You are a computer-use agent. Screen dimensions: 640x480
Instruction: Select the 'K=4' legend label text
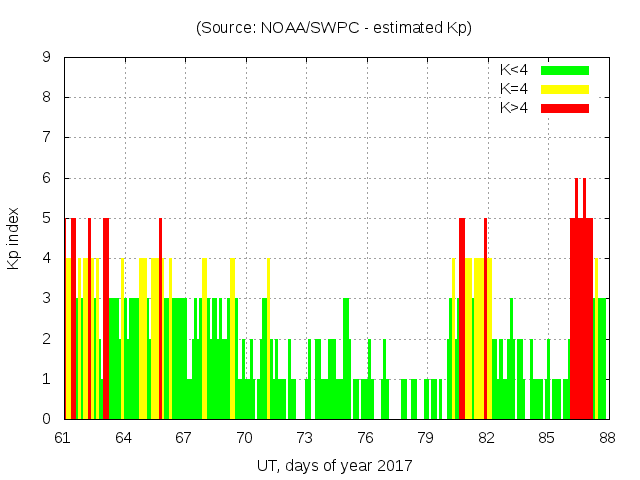514,89
